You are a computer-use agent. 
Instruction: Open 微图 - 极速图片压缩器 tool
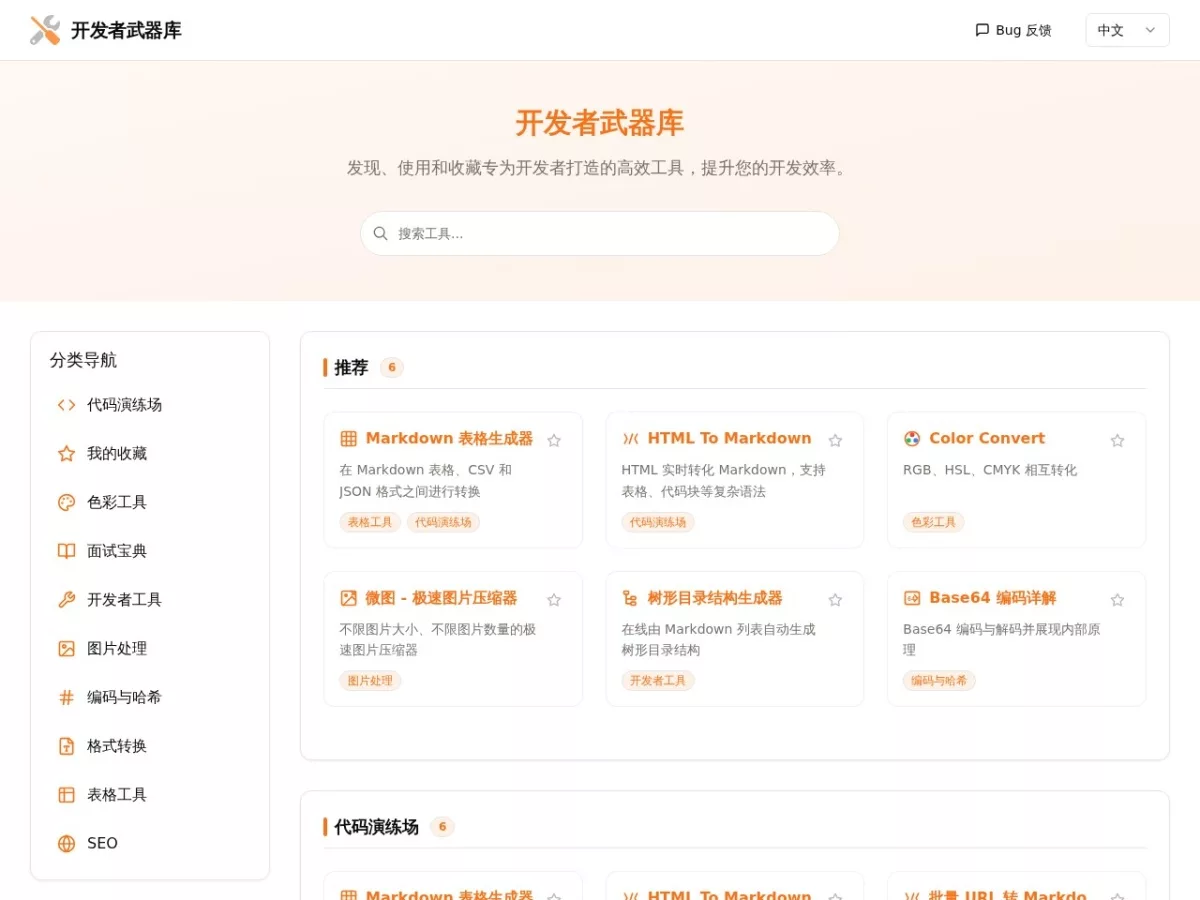[x=441, y=598]
